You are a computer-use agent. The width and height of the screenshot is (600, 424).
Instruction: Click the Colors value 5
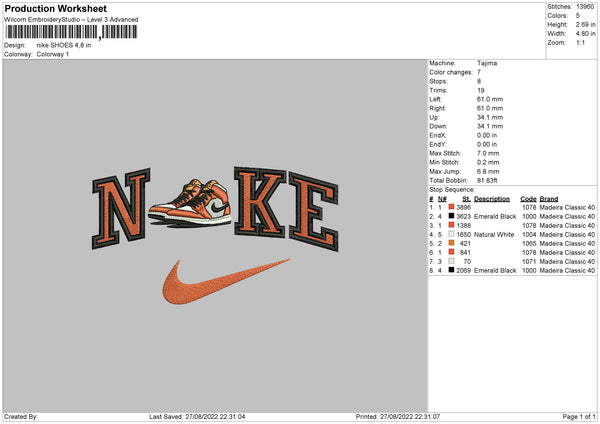578,16
